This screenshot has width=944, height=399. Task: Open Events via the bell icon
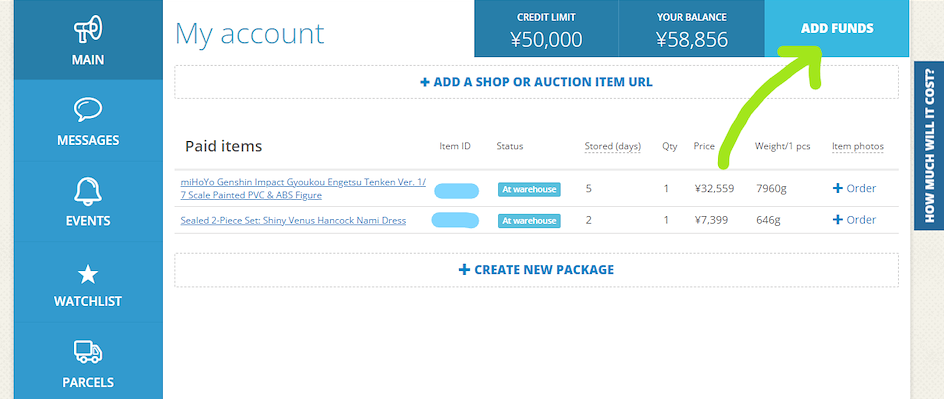coord(88,191)
